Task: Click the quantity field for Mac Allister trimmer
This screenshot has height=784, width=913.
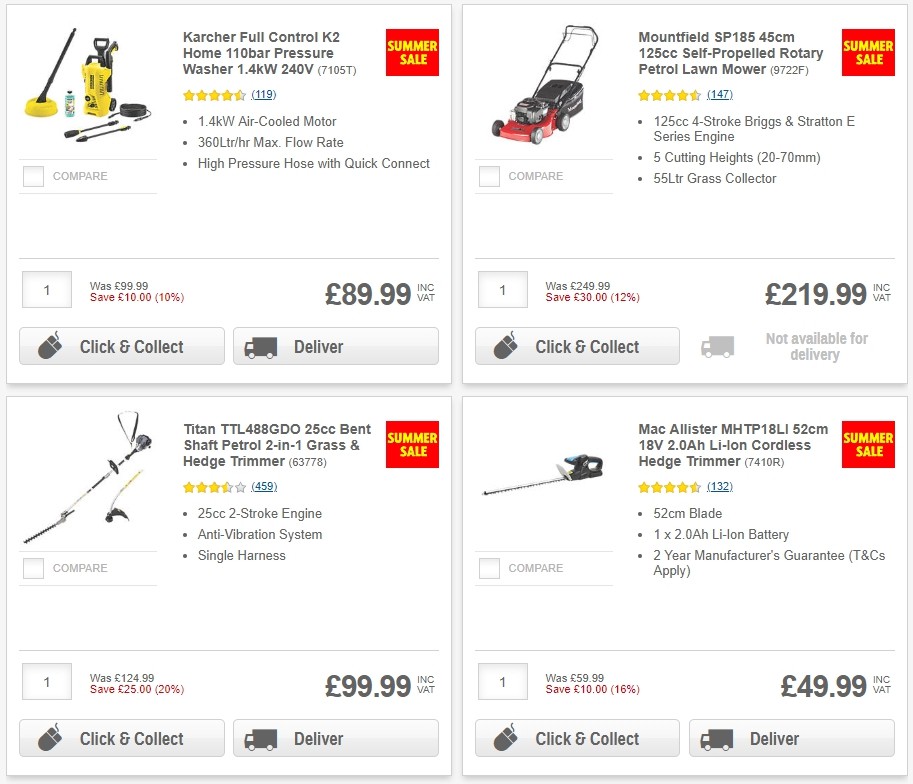Action: (502, 682)
